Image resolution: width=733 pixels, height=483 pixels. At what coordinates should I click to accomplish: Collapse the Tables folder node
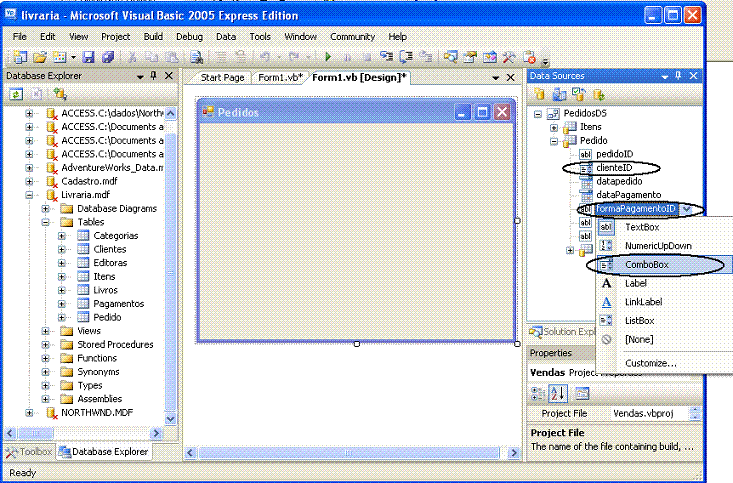point(45,222)
